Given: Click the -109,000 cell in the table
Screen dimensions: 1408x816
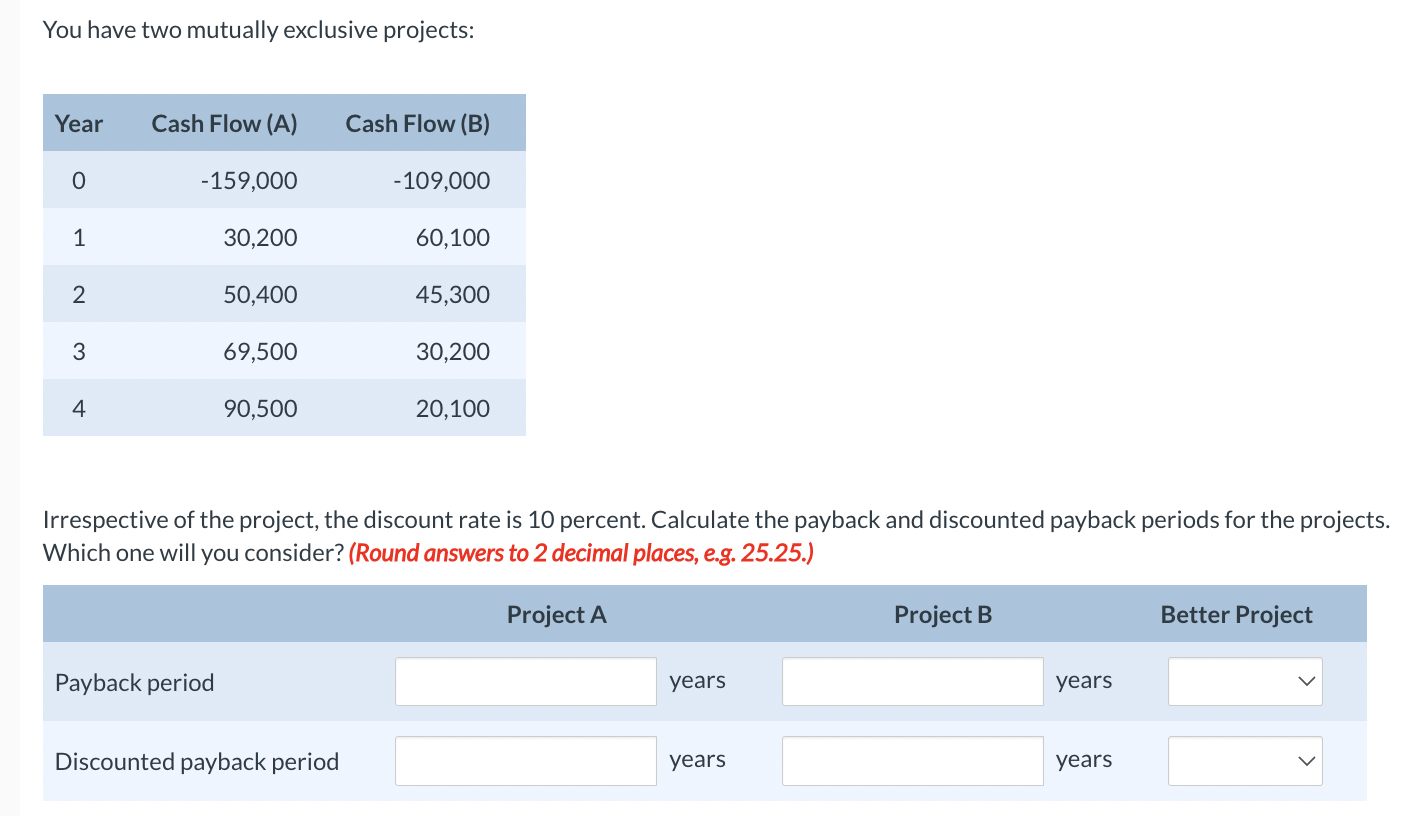Looking at the screenshot, I should pyautogui.click(x=442, y=180).
